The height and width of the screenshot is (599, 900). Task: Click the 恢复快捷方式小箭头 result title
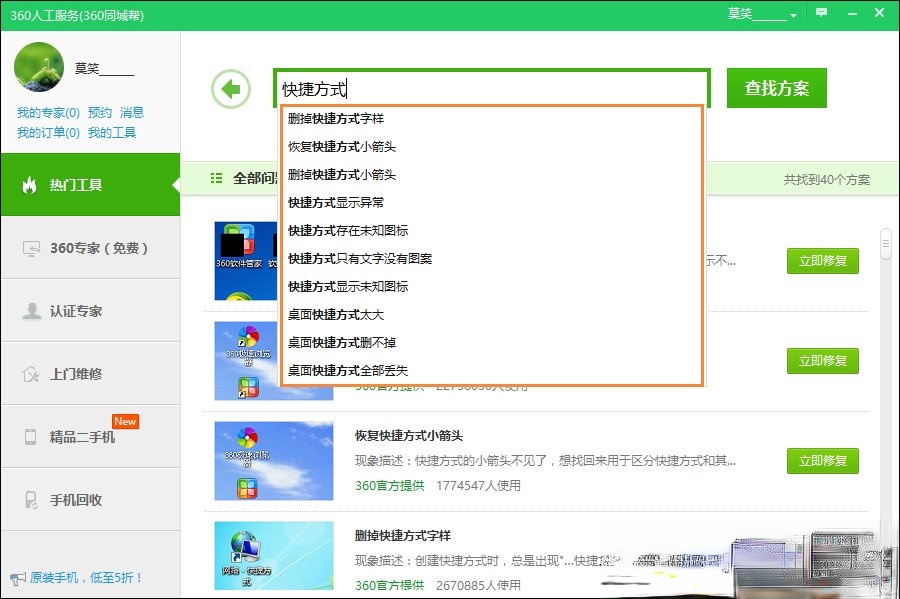coord(409,435)
